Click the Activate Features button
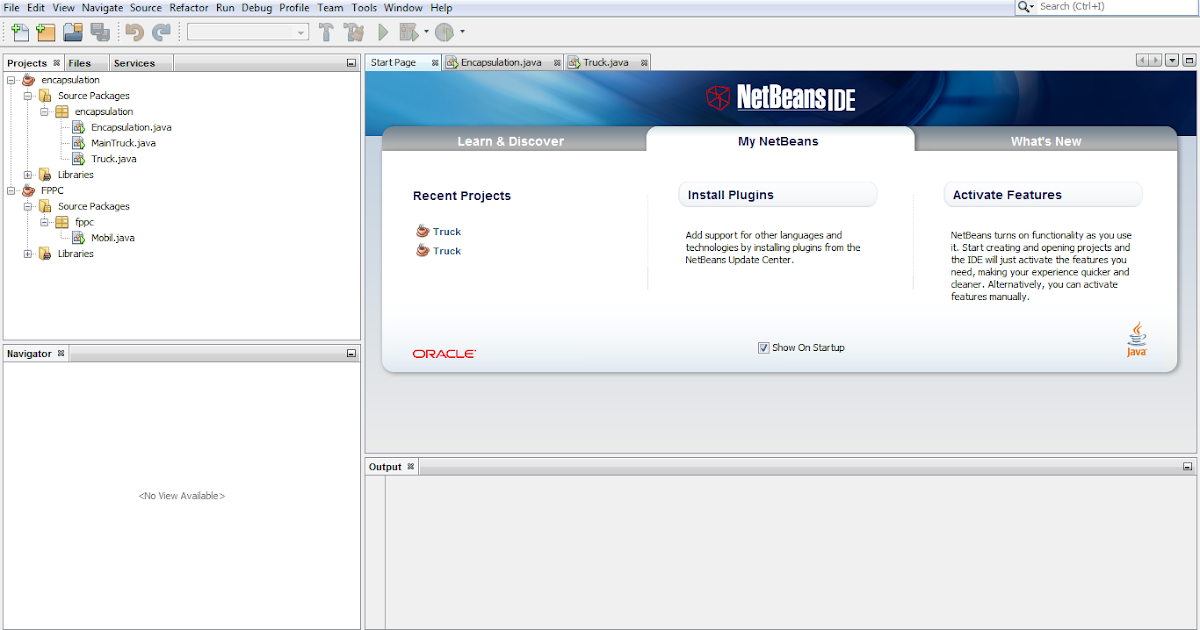This screenshot has height=630, width=1200. tap(1043, 195)
